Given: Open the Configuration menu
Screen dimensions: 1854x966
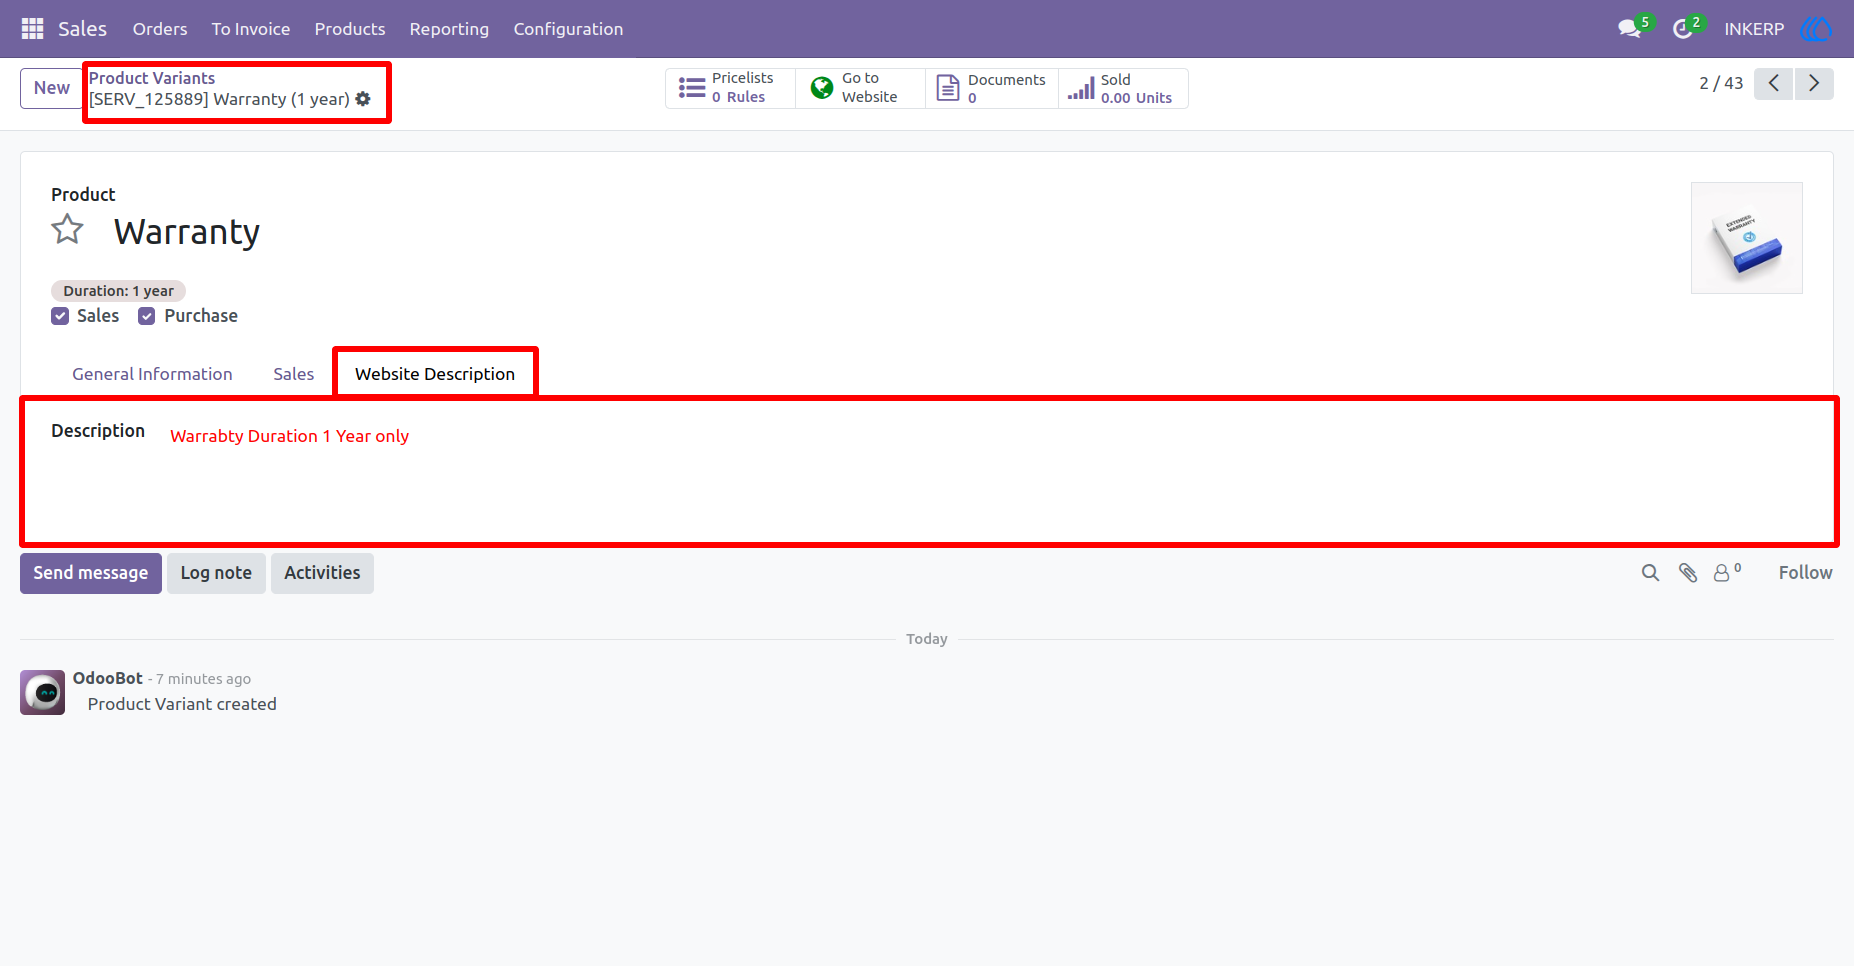Looking at the screenshot, I should (568, 29).
